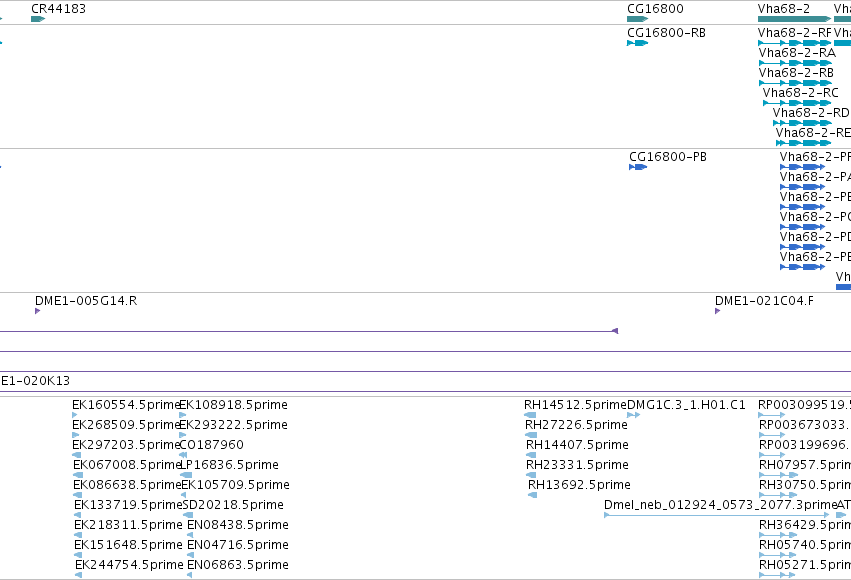
Task: Click the long BAC line ending with arrowhead
Action: [x=309, y=331]
